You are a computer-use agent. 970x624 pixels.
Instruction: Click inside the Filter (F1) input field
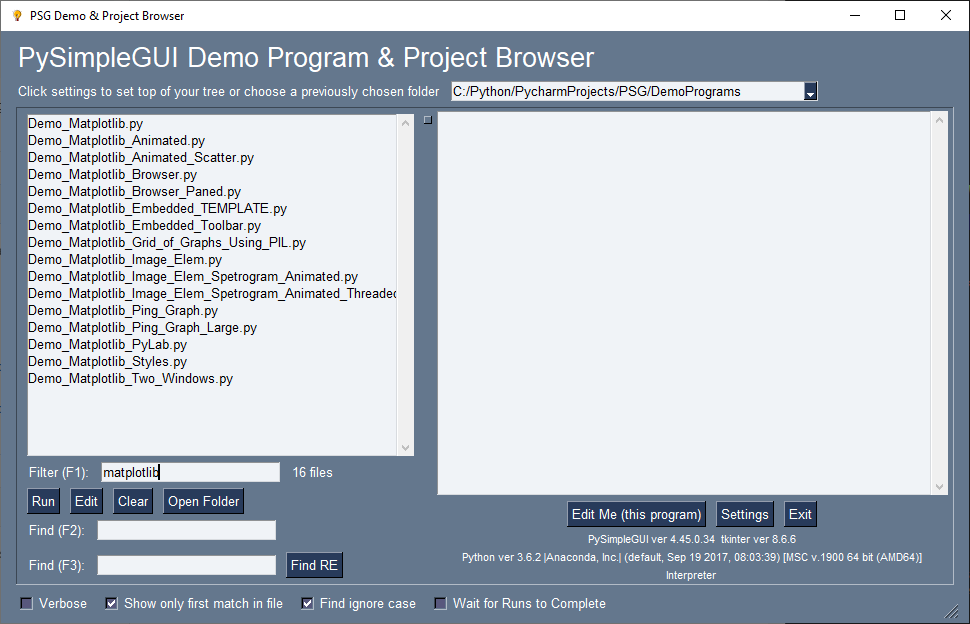click(190, 471)
